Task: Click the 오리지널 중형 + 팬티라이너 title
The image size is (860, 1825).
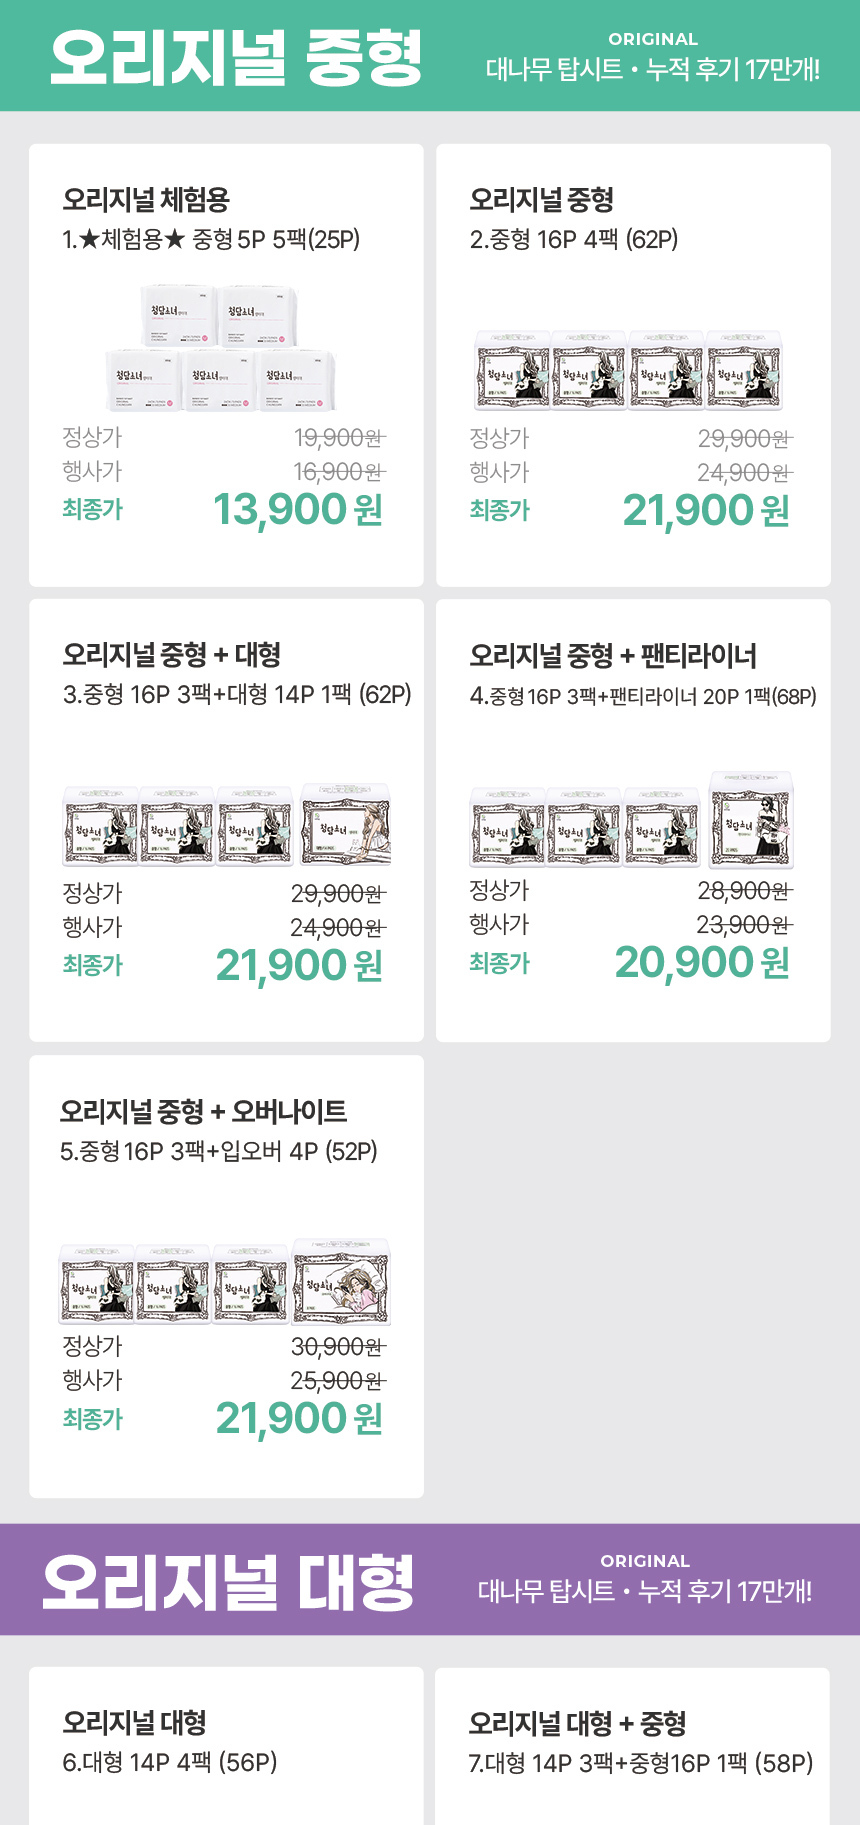Action: (613, 656)
